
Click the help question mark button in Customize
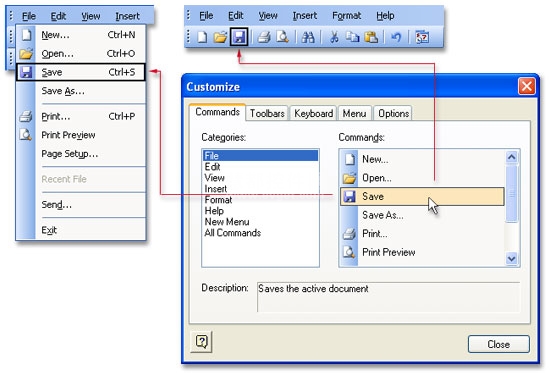[202, 341]
